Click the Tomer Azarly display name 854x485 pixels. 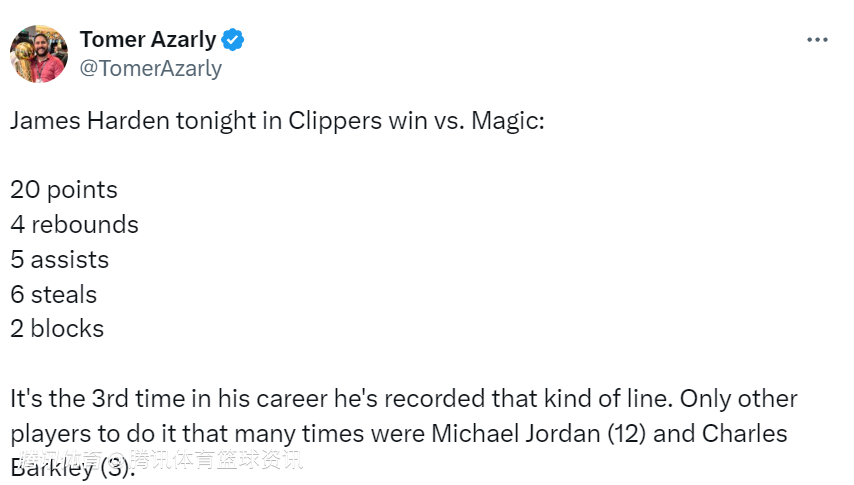tap(148, 39)
